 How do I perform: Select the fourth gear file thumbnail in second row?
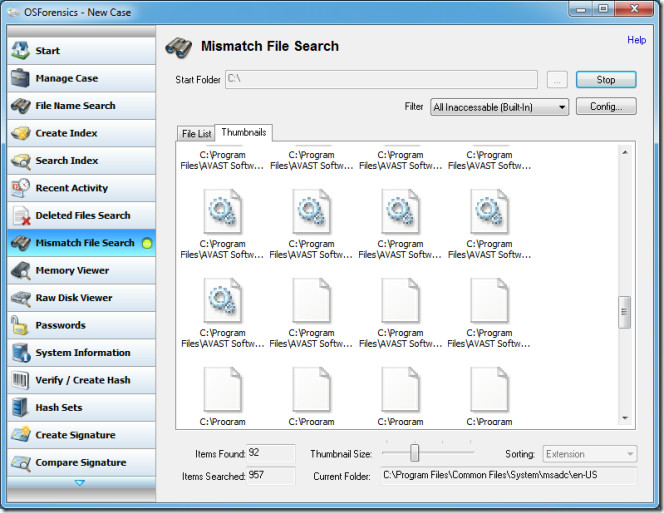tap(489, 211)
